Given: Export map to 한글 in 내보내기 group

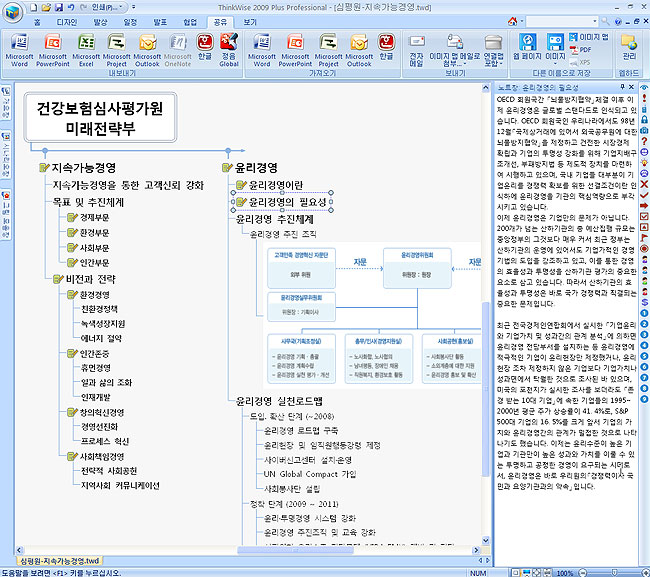Looking at the screenshot, I should 205,46.
